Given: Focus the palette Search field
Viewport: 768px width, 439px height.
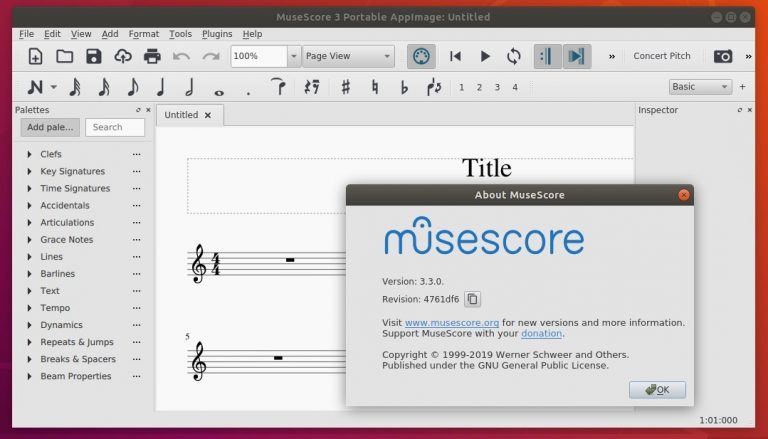Looking at the screenshot, I should click(x=115, y=127).
